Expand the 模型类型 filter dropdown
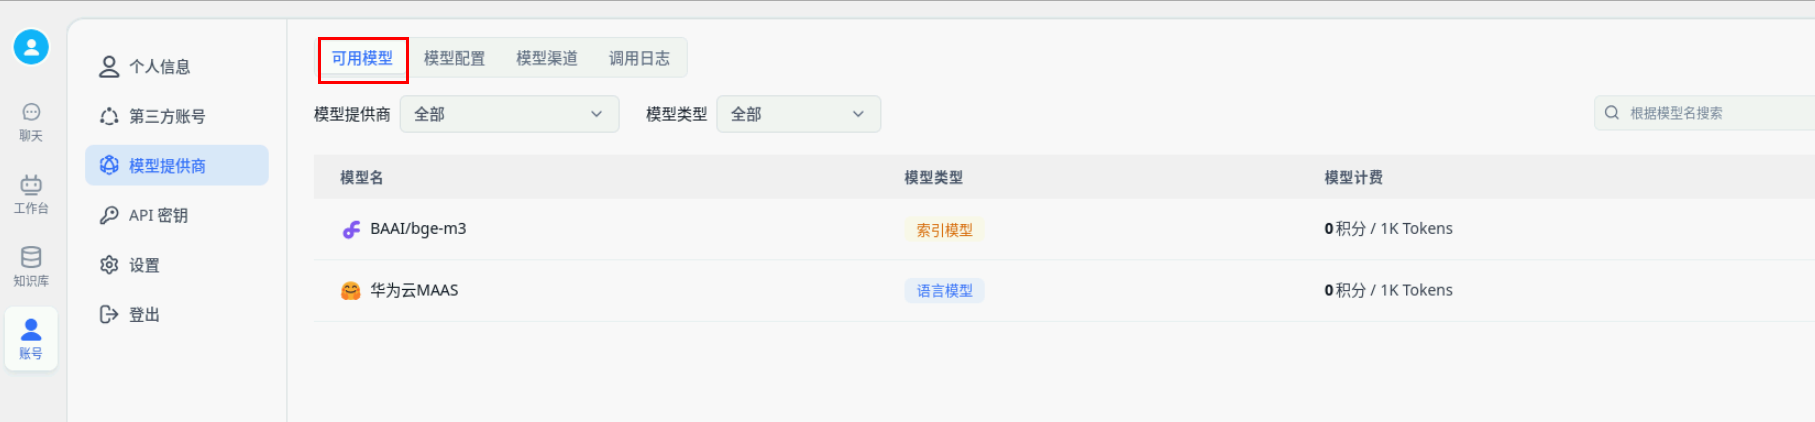1815x422 pixels. click(x=798, y=114)
